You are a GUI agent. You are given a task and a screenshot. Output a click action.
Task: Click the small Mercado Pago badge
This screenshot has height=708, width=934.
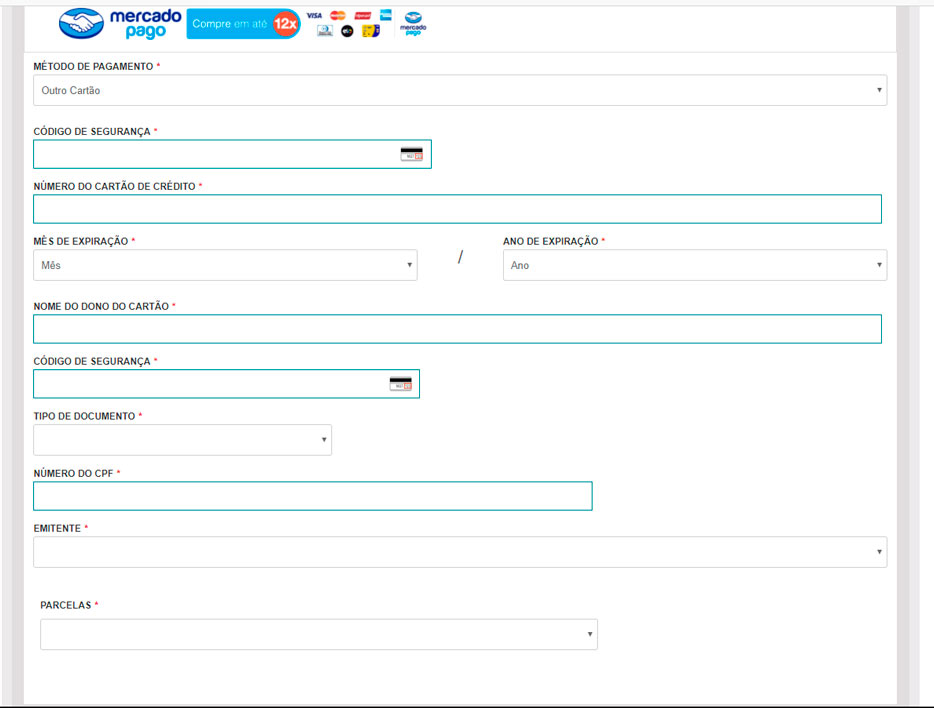[413, 24]
